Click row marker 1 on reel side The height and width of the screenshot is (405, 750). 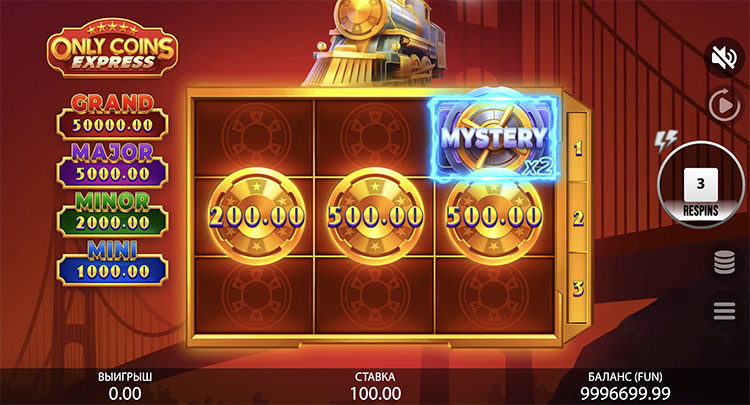(578, 149)
